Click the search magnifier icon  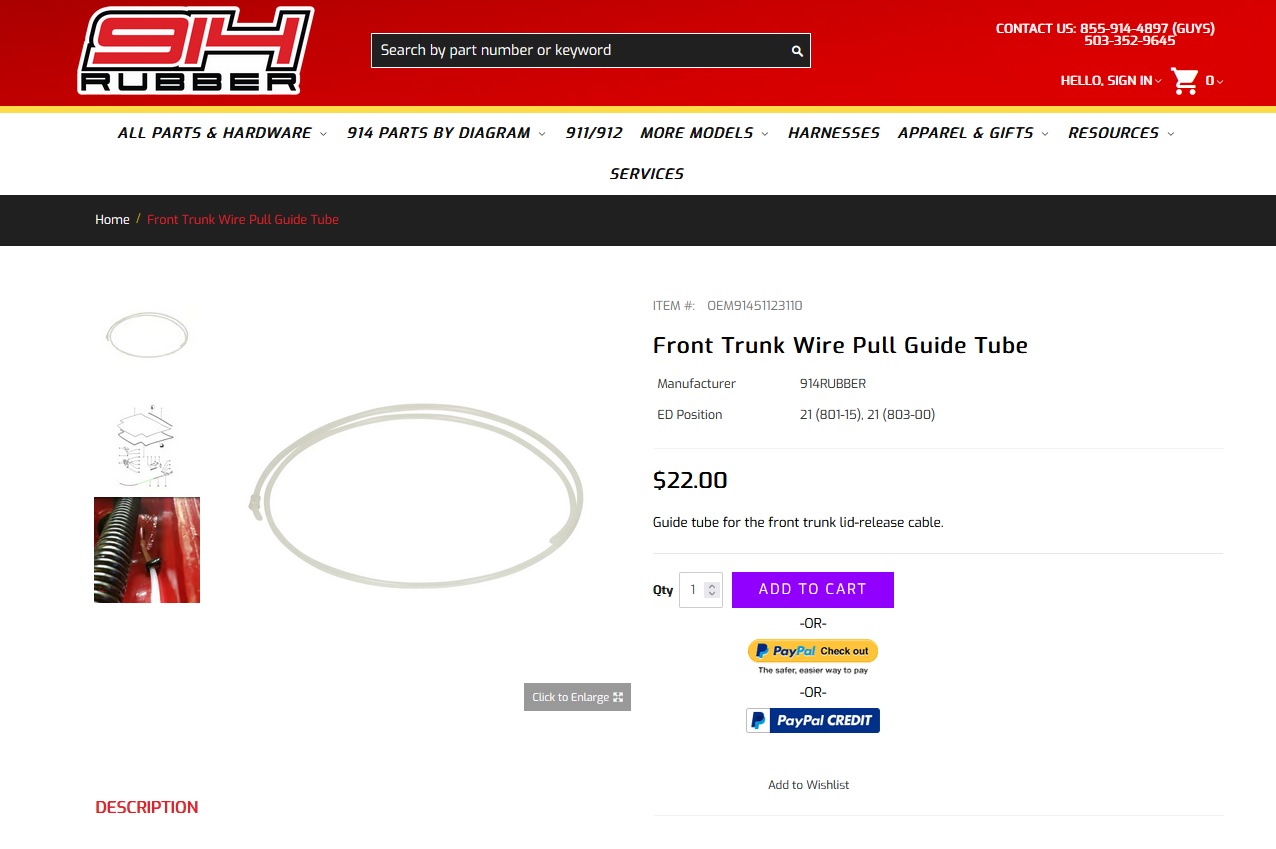click(x=797, y=51)
